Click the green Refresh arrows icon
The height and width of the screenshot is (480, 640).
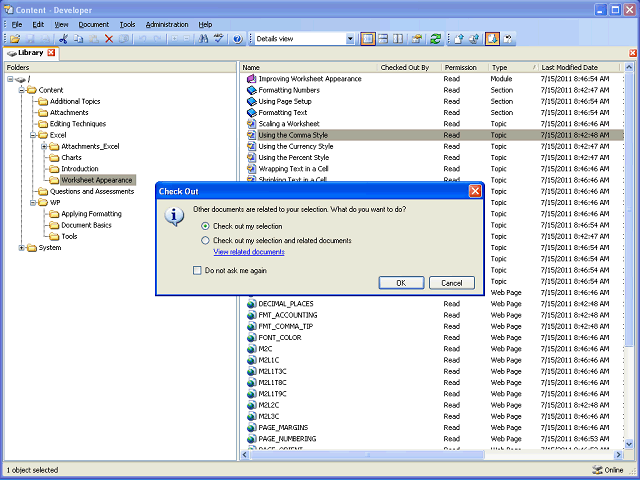coord(436,39)
